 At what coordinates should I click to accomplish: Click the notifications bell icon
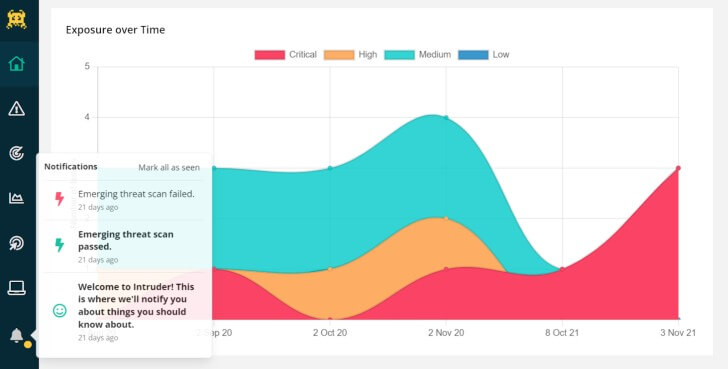tap(17, 335)
